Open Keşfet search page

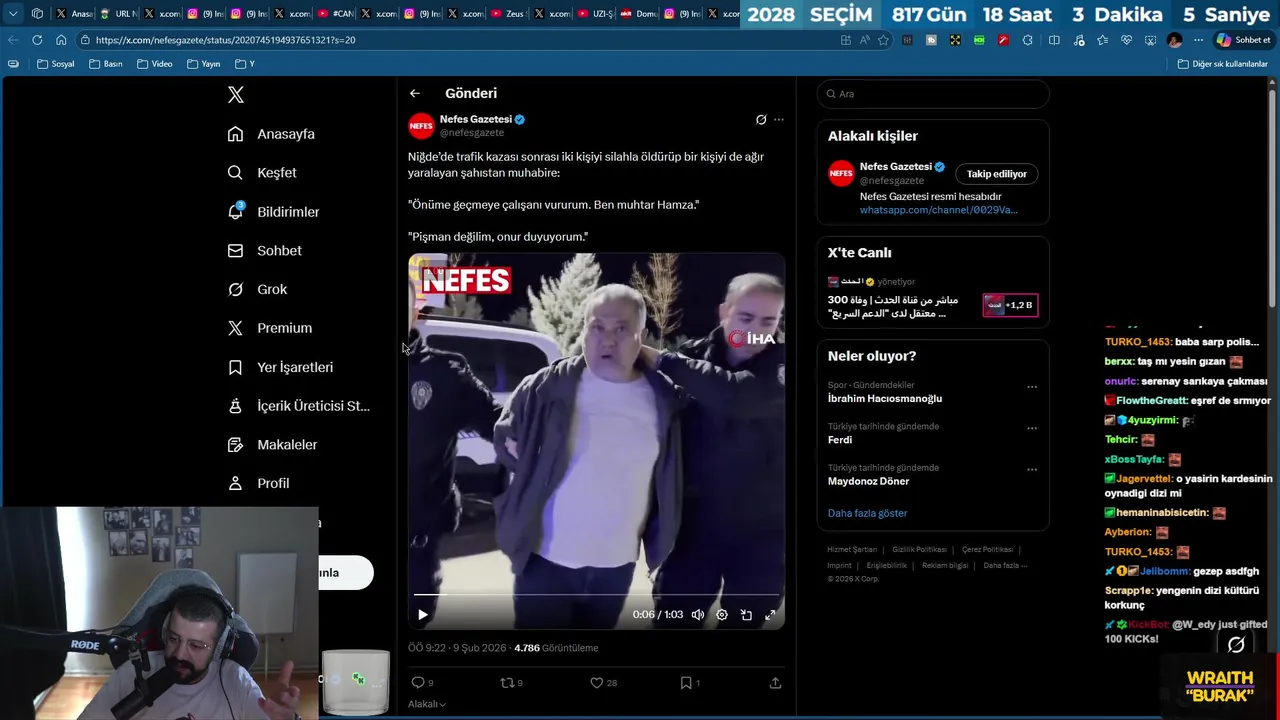262,173
